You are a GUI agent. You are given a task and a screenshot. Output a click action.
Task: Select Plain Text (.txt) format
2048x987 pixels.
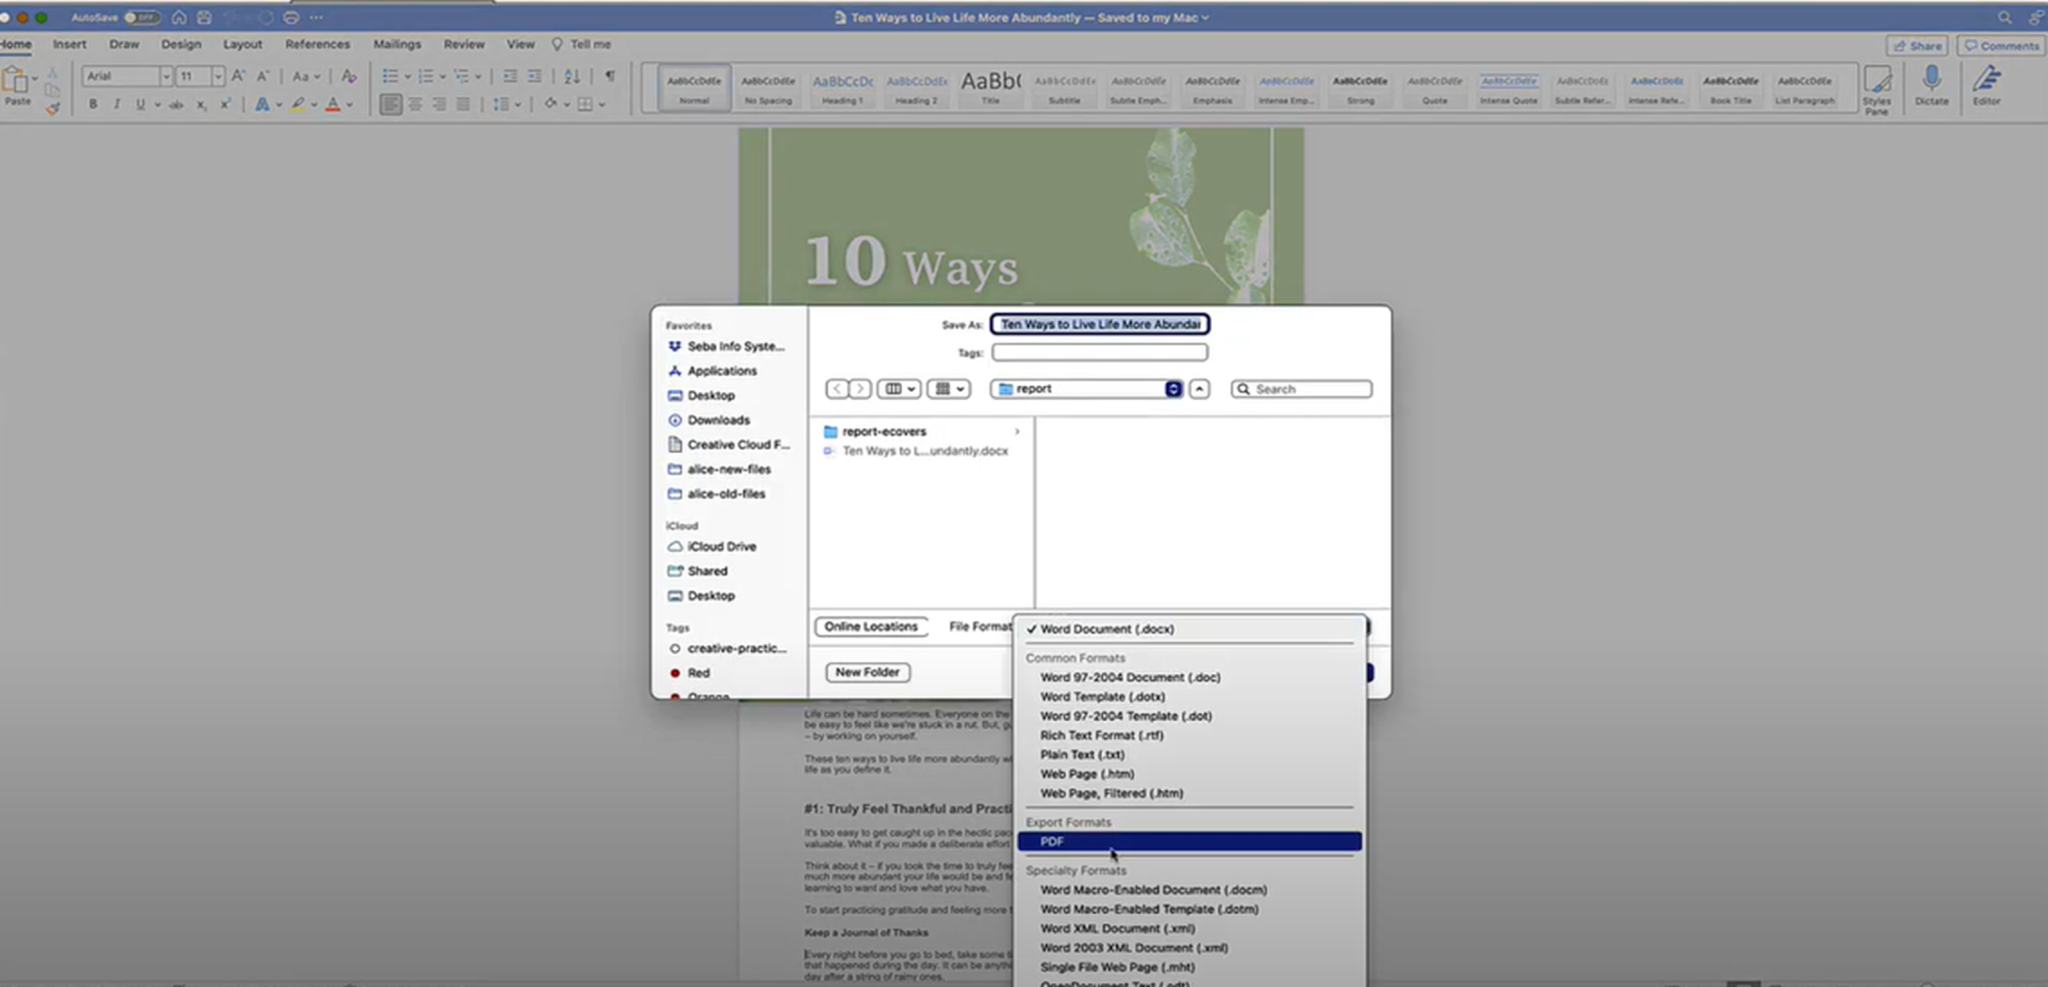1082,755
